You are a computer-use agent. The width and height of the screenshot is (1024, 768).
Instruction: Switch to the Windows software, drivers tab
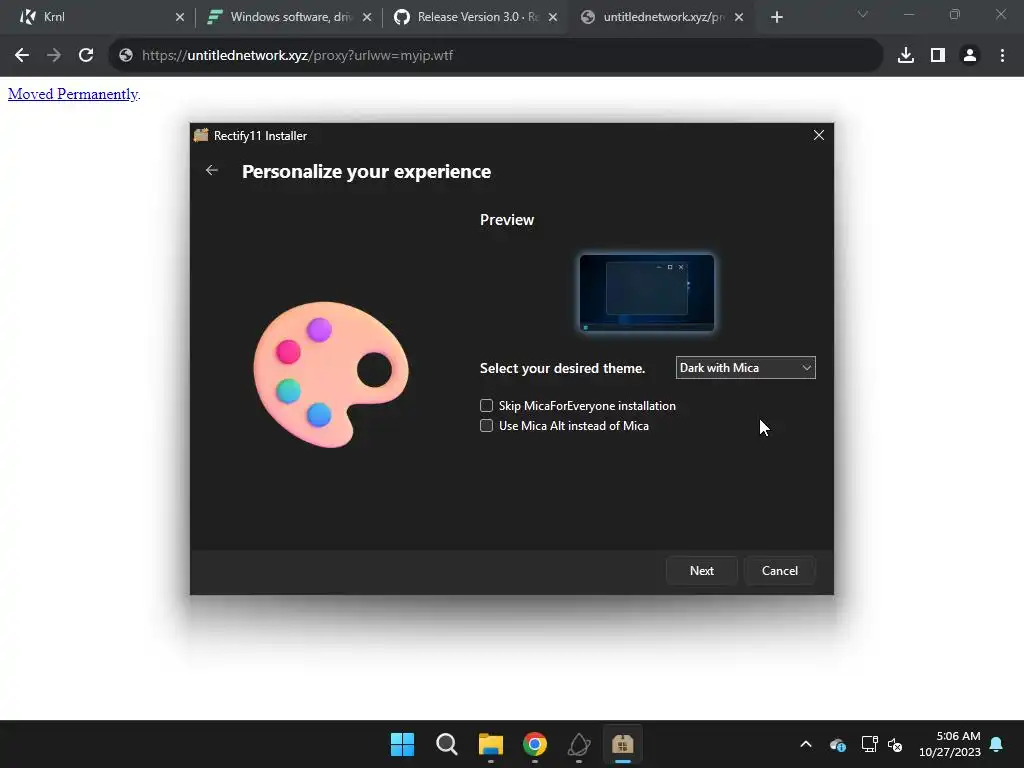point(287,17)
